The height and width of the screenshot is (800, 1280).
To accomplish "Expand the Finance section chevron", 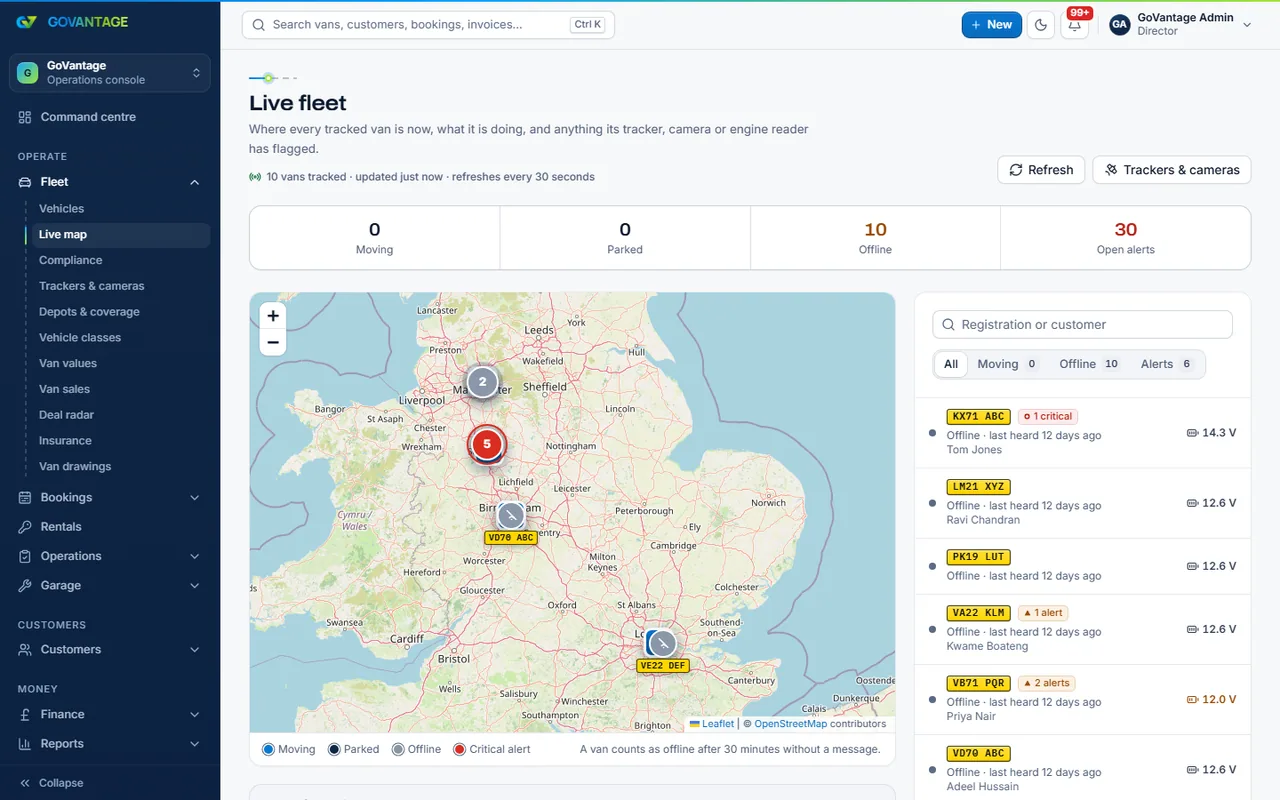I will pyautogui.click(x=195, y=715).
